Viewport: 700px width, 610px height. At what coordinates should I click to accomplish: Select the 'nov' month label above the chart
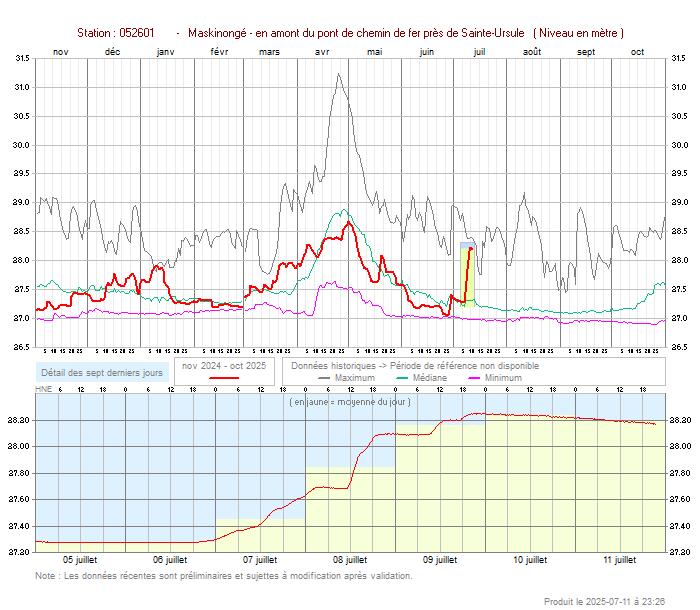point(61,52)
